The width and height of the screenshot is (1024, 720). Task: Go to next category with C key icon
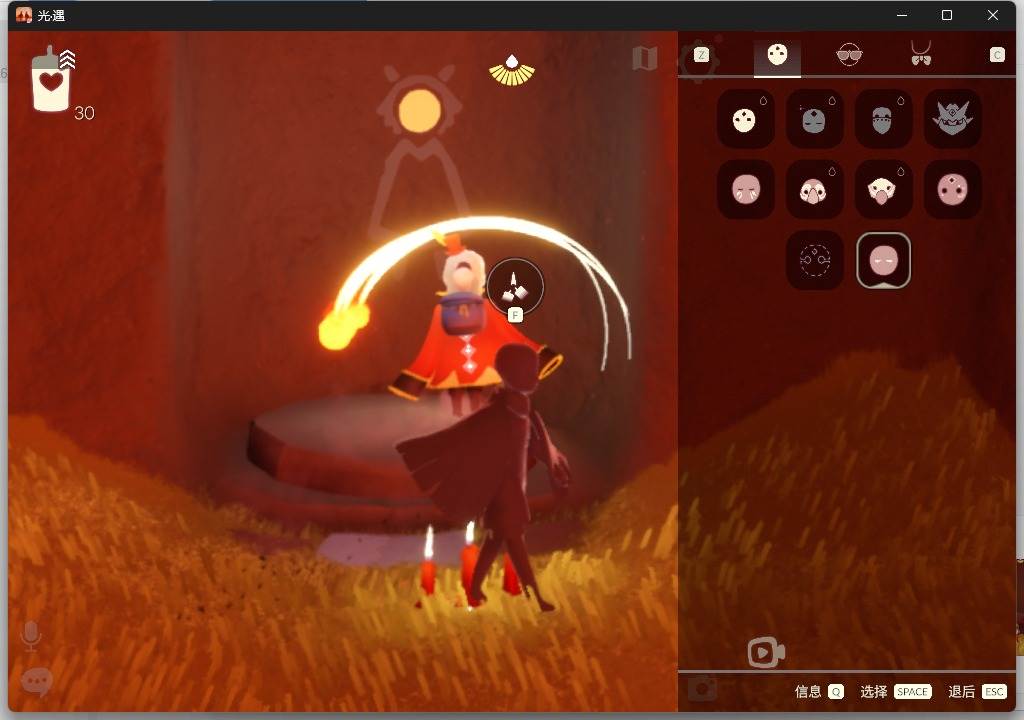click(x=997, y=55)
